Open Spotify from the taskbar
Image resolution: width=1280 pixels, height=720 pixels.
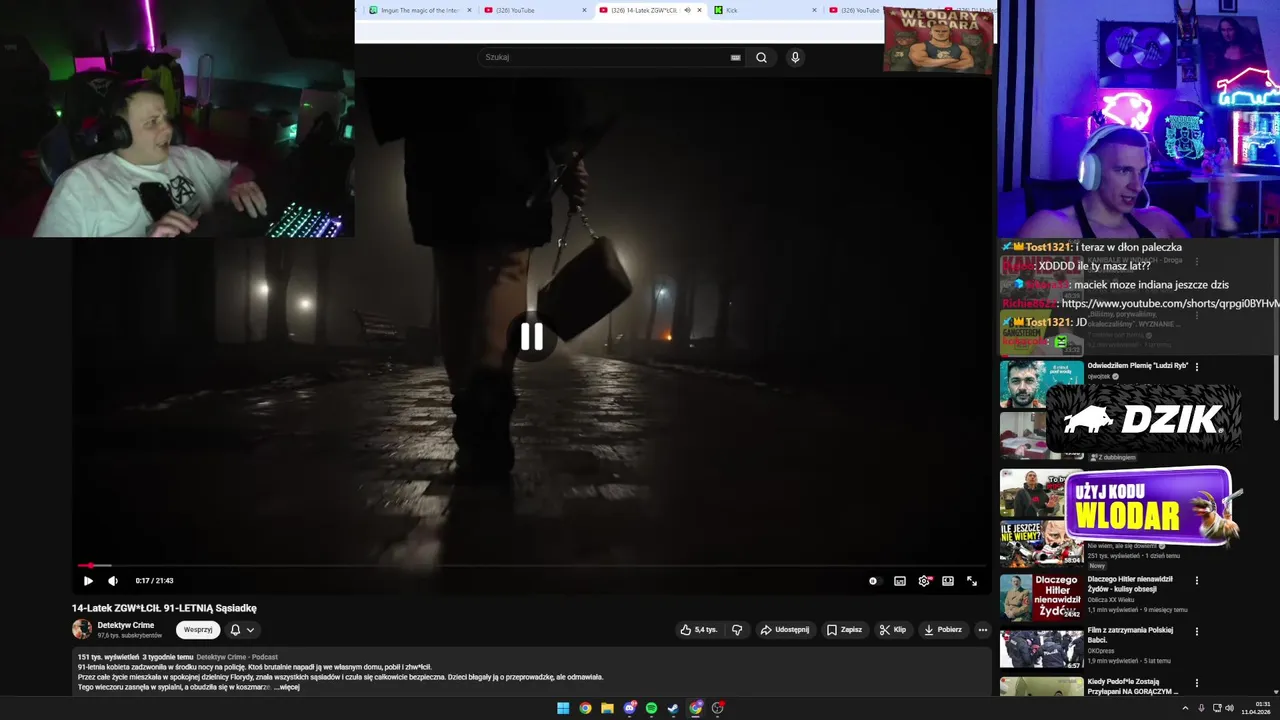(651, 708)
